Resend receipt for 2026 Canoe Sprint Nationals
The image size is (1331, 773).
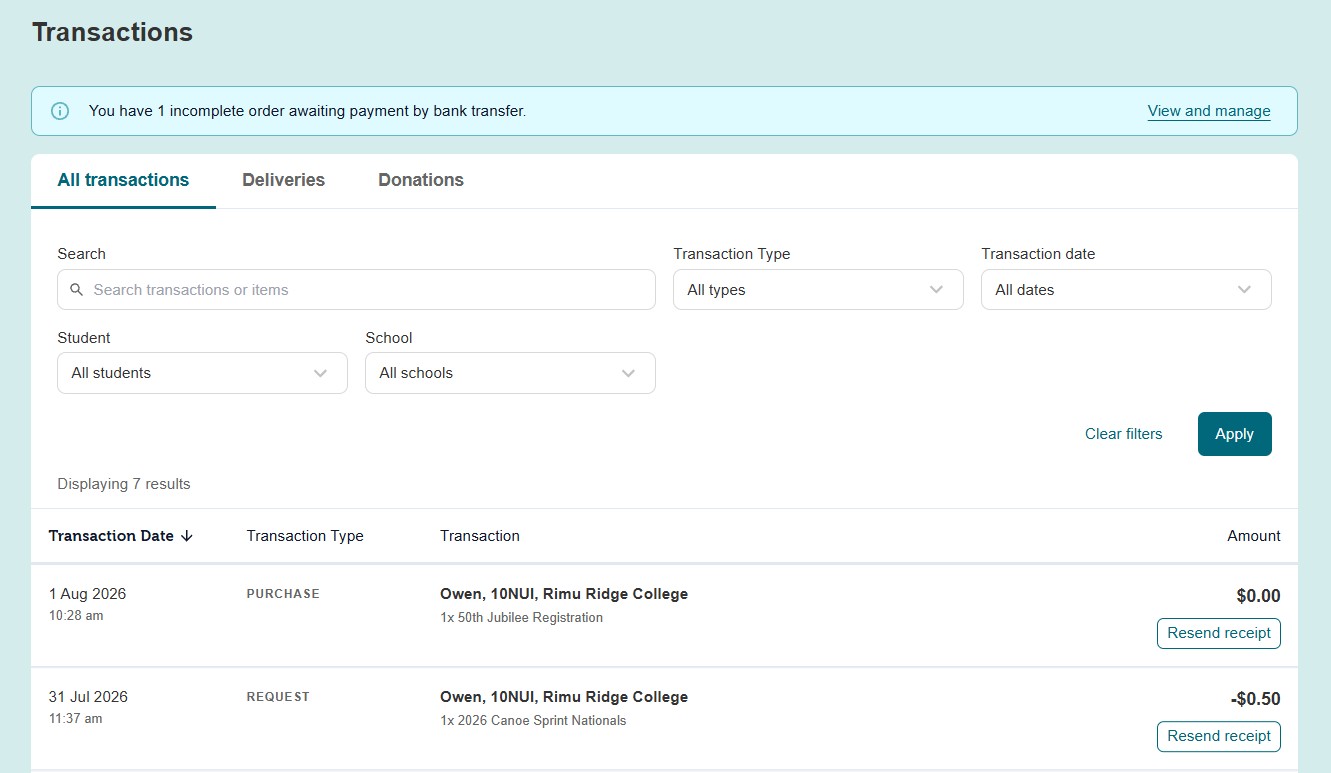(x=1219, y=736)
